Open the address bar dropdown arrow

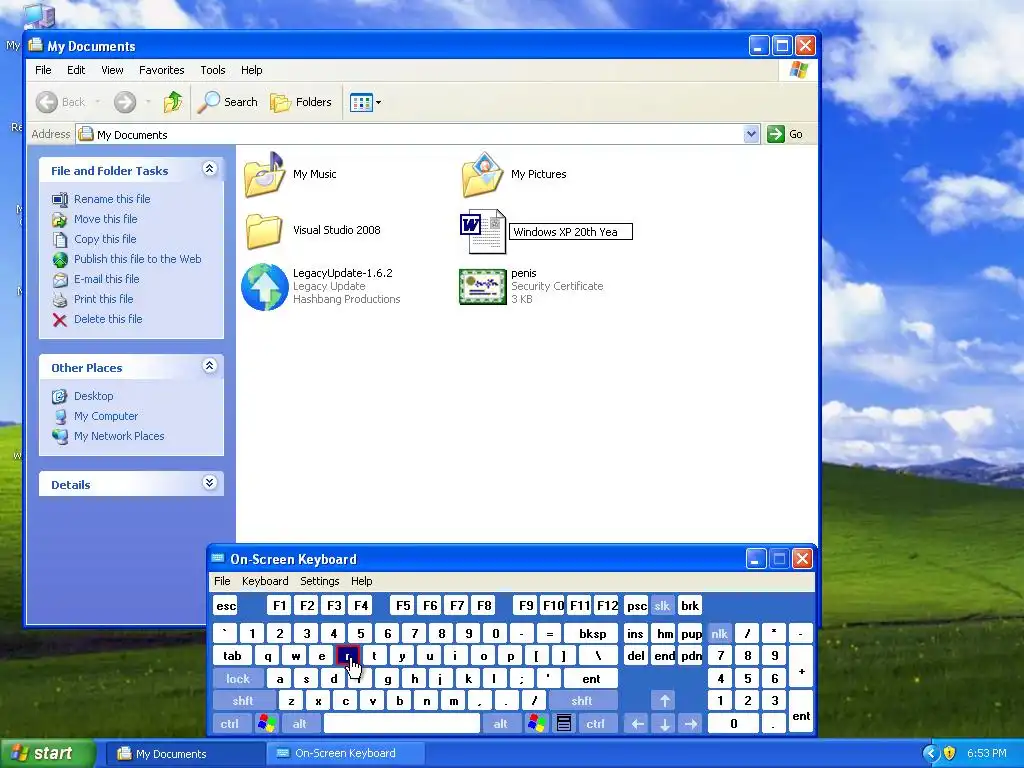click(752, 134)
